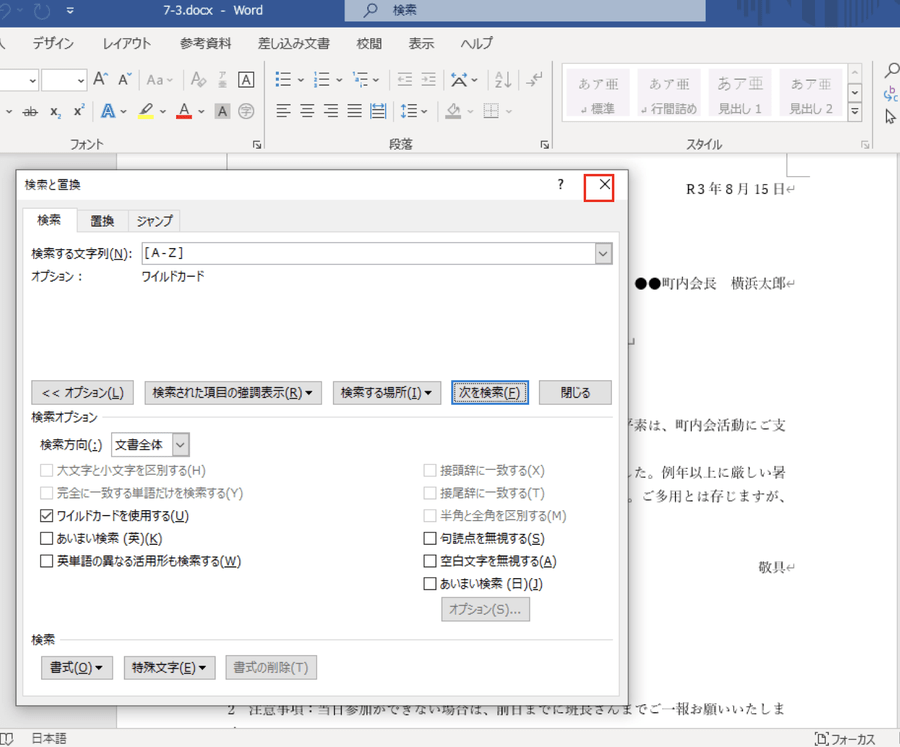The image size is (900, 747).
Task: Open 検索方向 dropdown
Action: (180, 445)
